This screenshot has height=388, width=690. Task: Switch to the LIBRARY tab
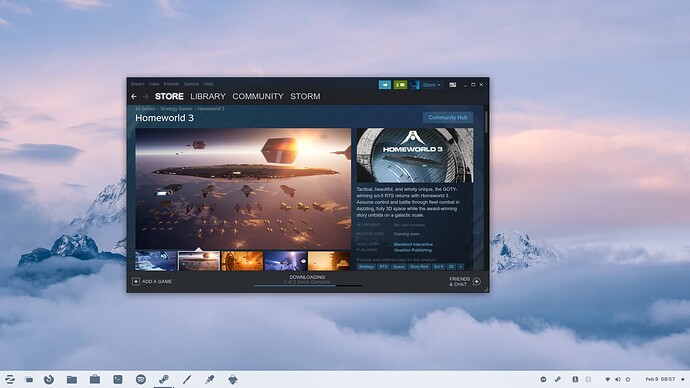click(x=208, y=96)
